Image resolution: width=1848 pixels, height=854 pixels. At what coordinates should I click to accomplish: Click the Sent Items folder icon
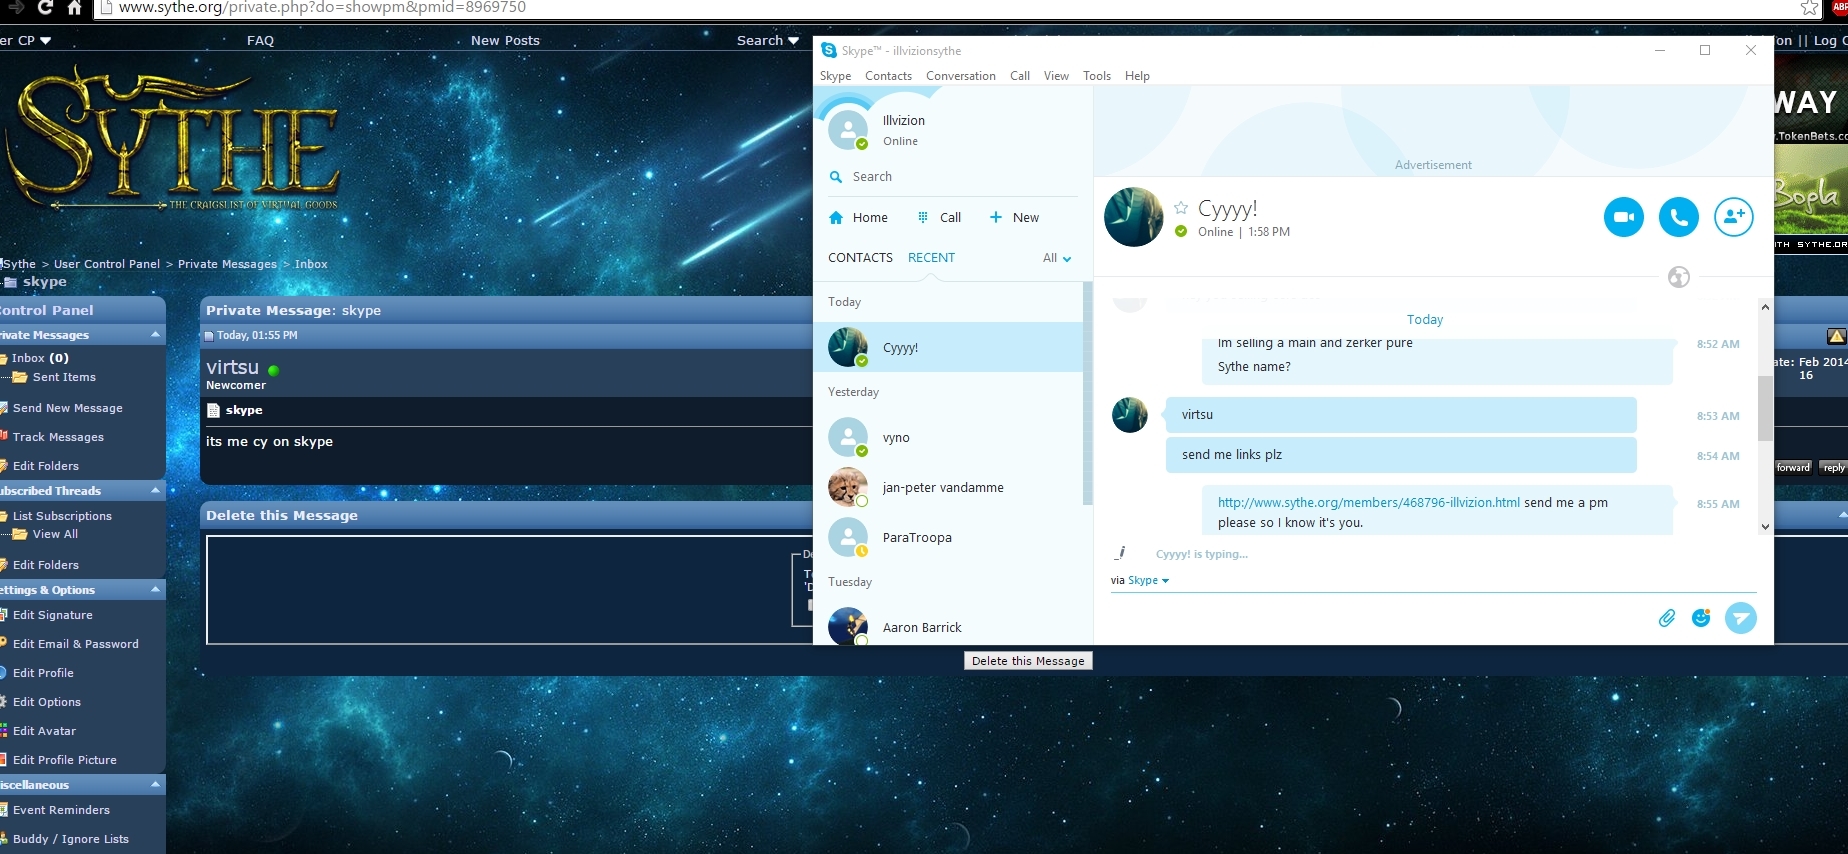(20, 377)
